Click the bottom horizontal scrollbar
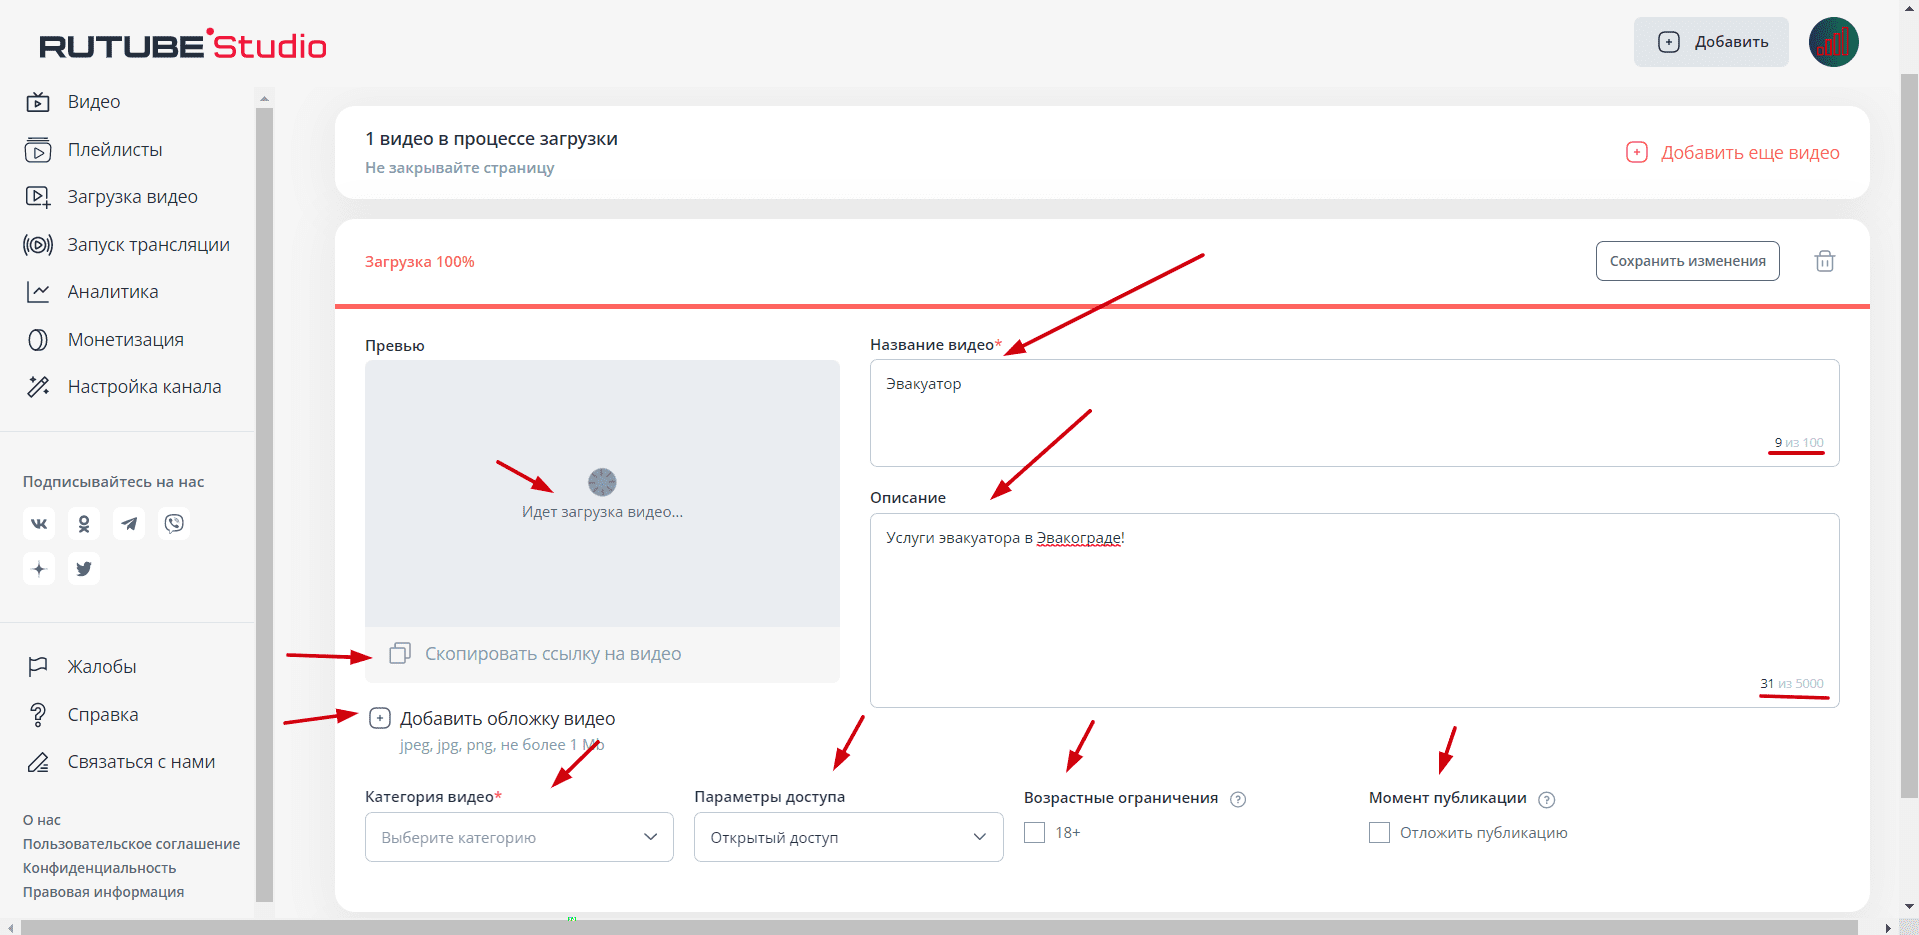 point(939,927)
